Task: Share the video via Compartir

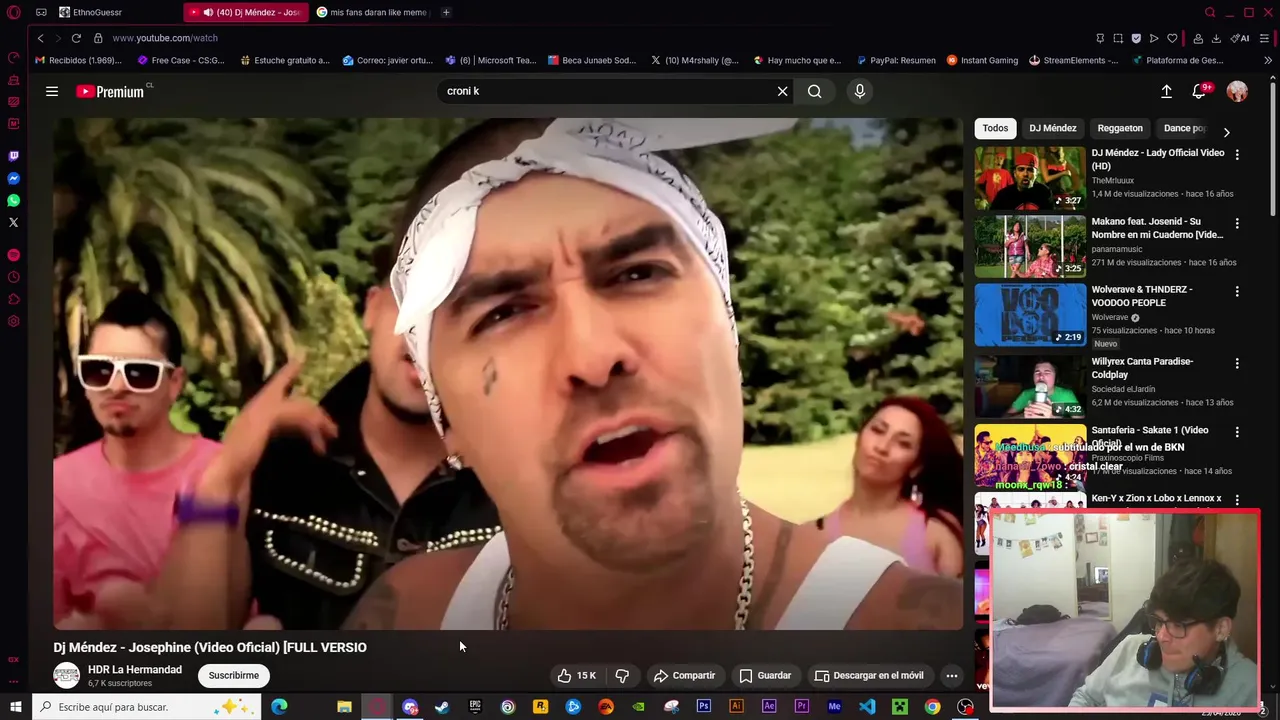Action: point(684,676)
